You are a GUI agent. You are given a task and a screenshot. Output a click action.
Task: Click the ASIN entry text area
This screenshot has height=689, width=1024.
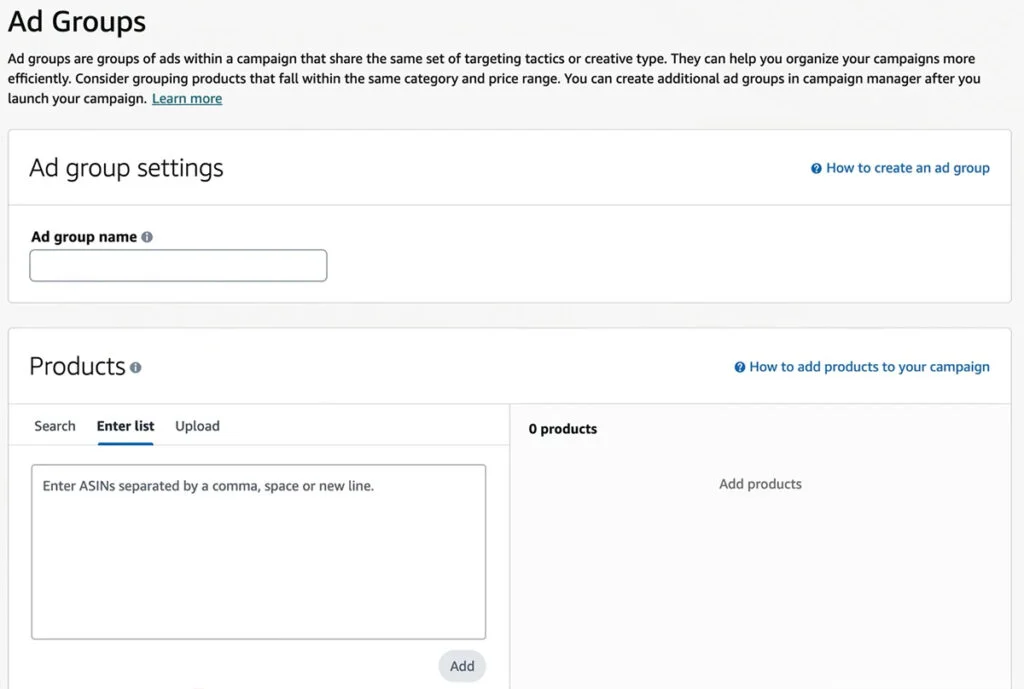tap(258, 550)
